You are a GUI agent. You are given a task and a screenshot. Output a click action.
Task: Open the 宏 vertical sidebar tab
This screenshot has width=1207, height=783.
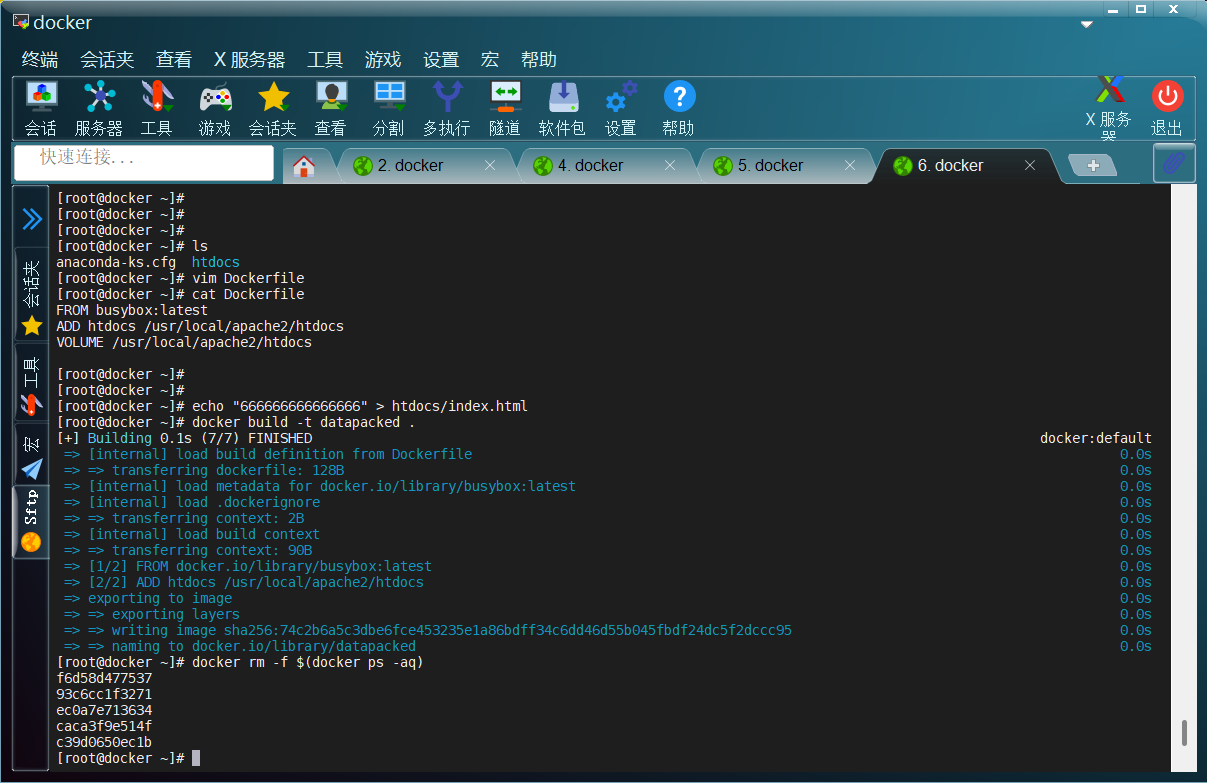pos(32,455)
